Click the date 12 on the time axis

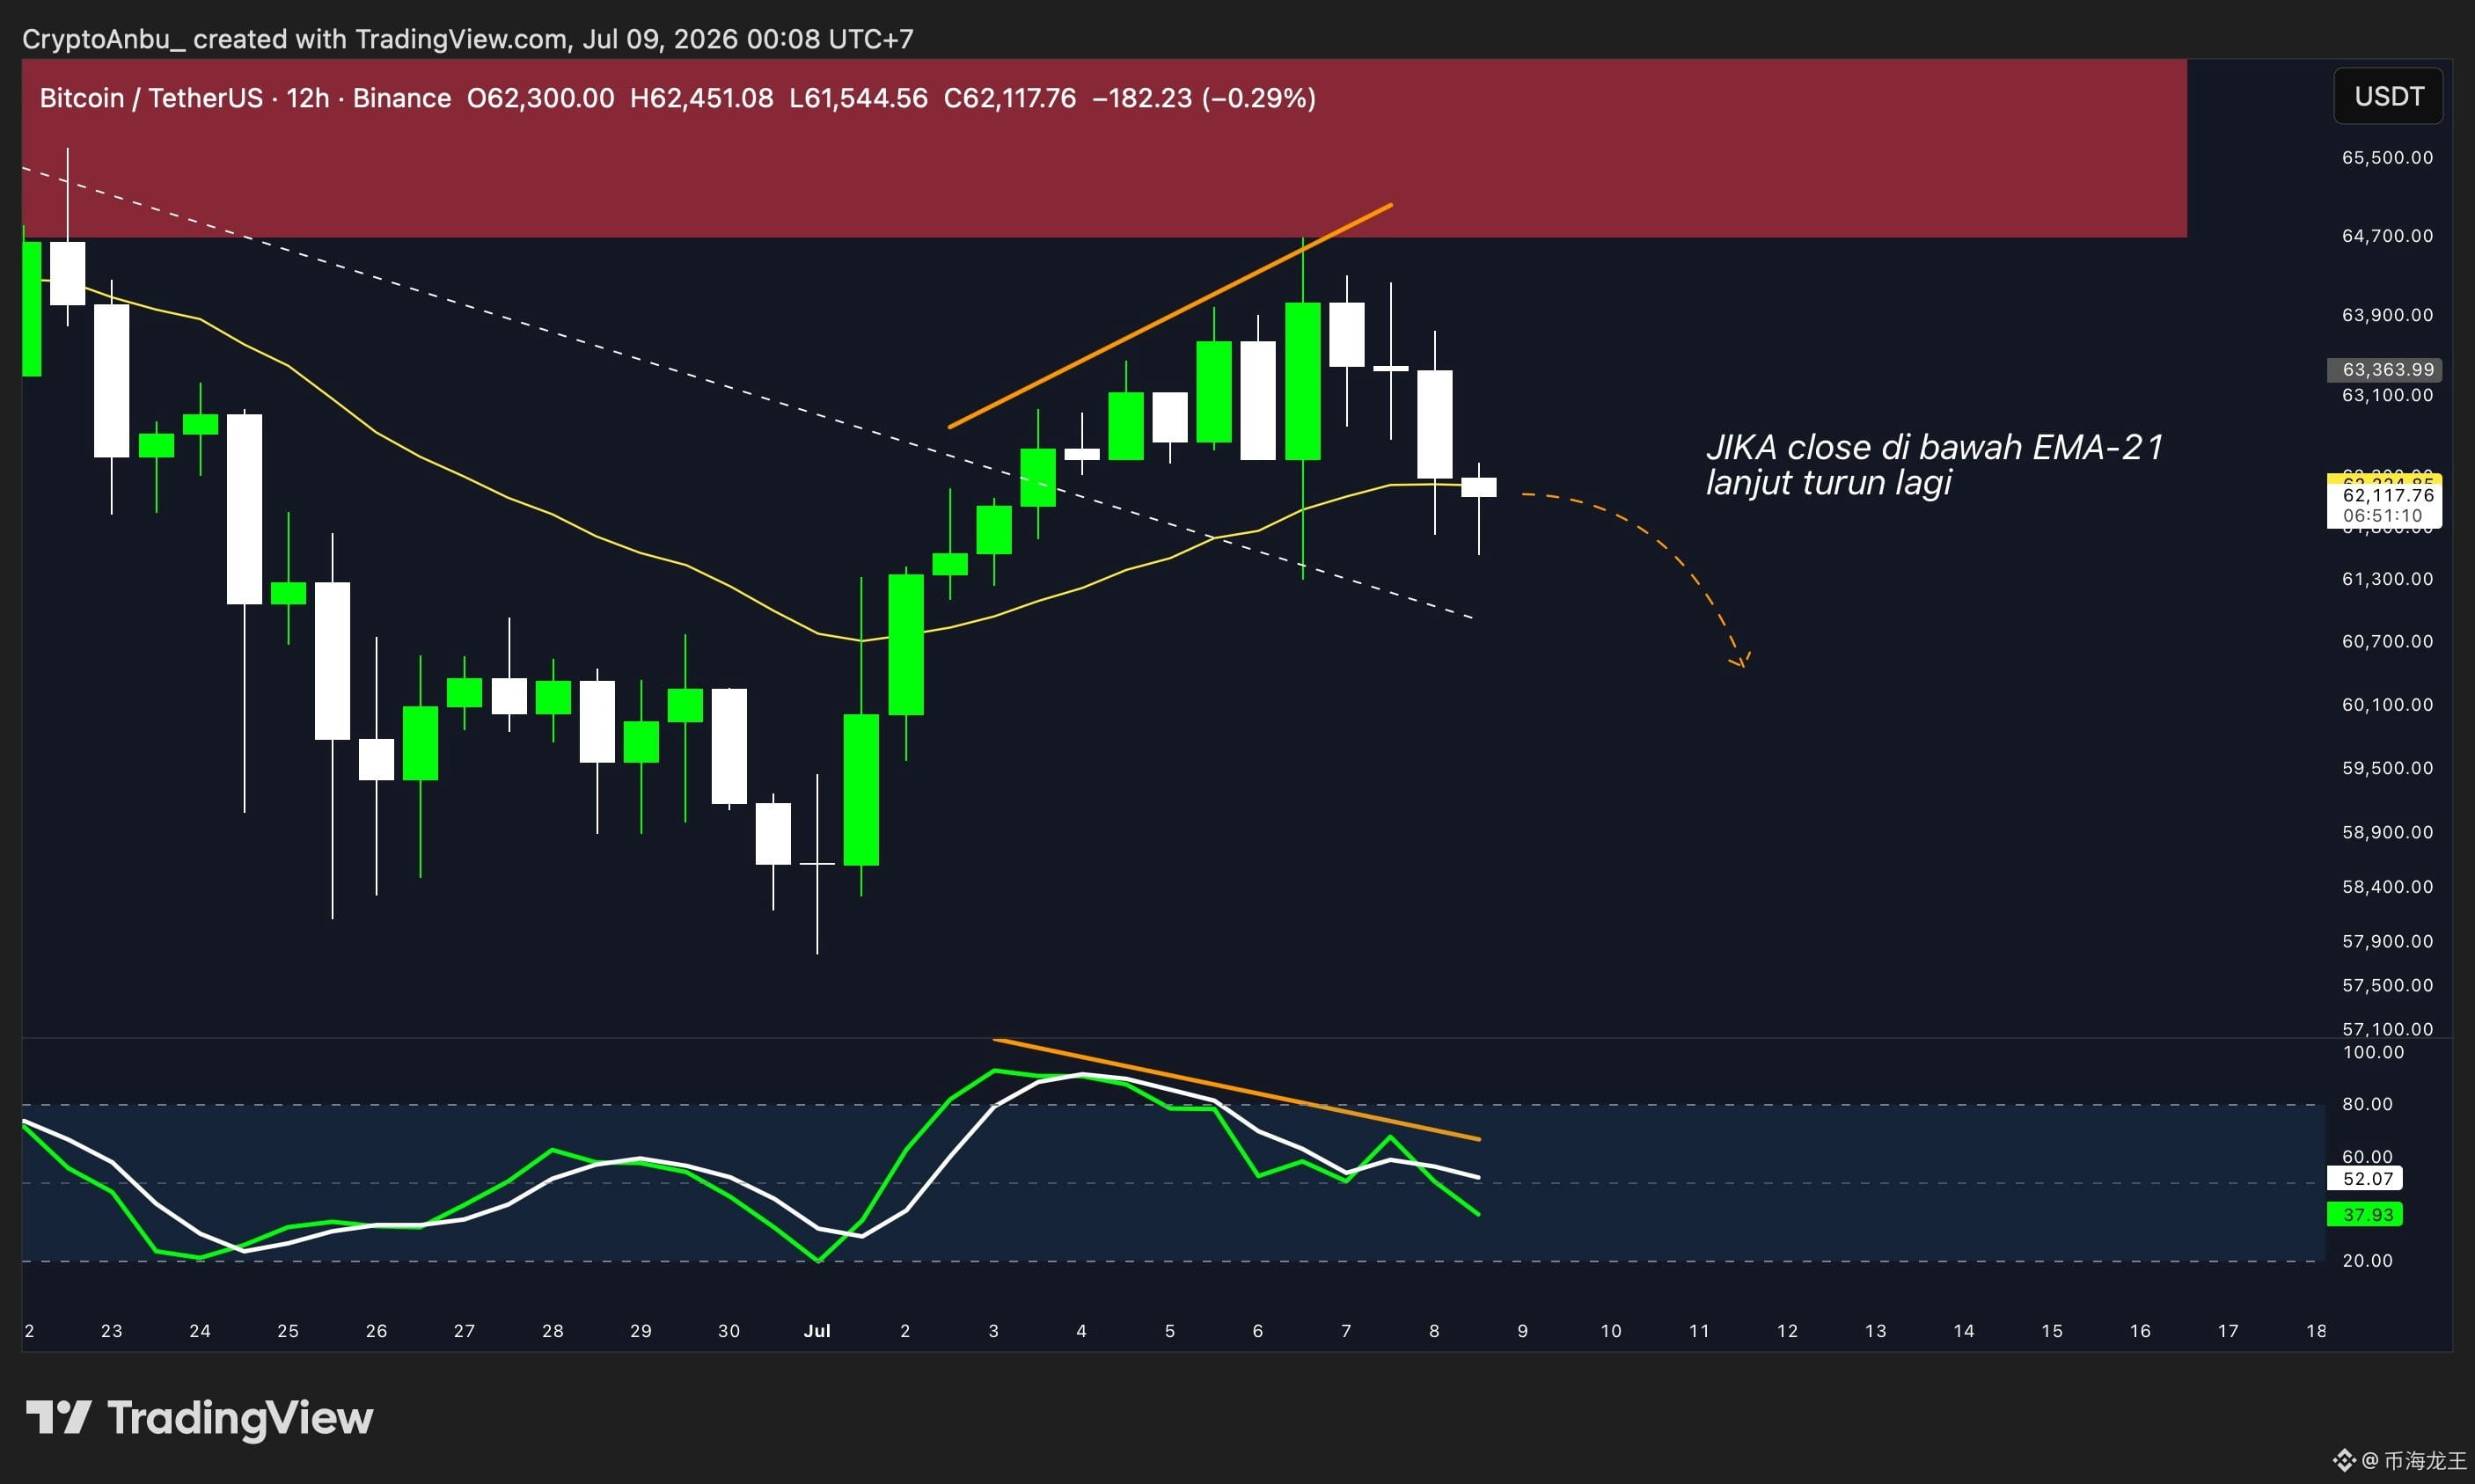click(x=1787, y=1331)
